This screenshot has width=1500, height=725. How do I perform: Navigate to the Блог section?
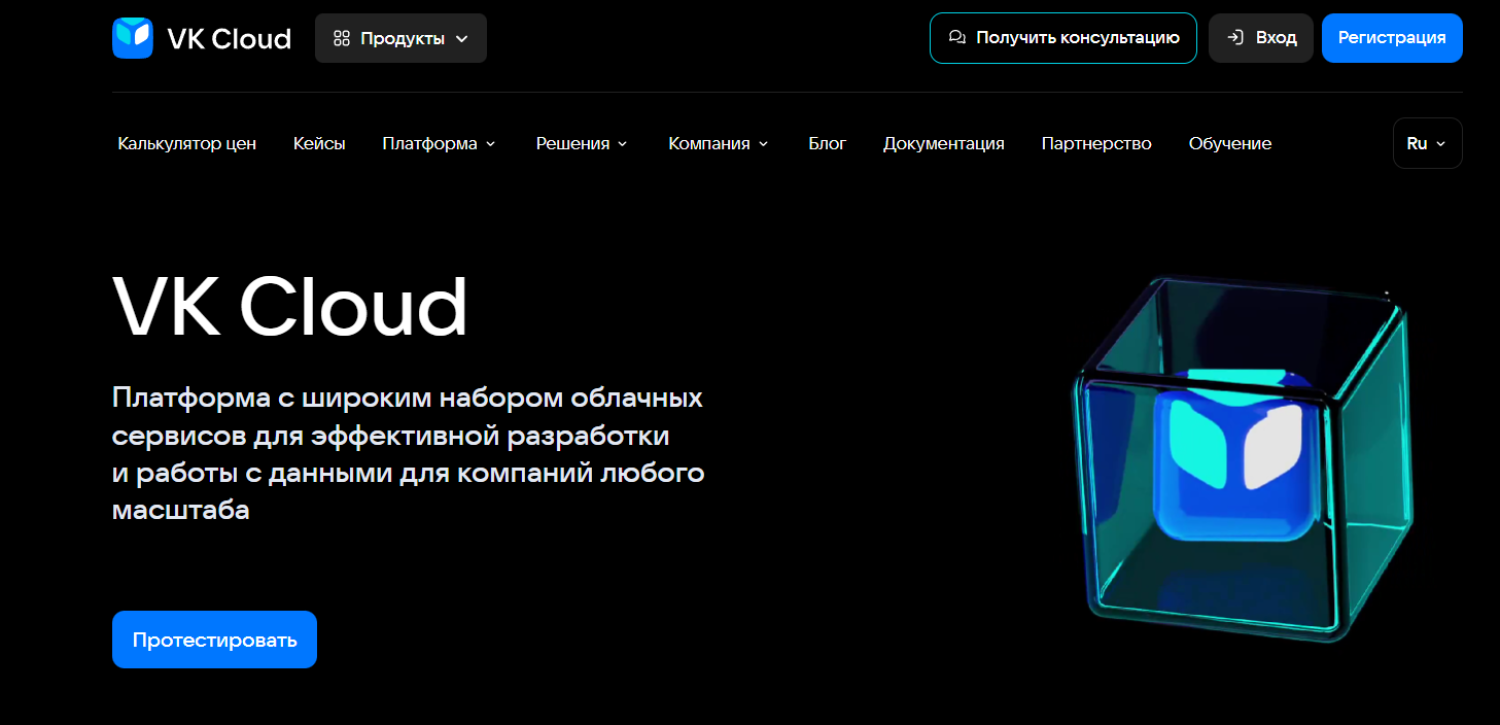pyautogui.click(x=827, y=144)
